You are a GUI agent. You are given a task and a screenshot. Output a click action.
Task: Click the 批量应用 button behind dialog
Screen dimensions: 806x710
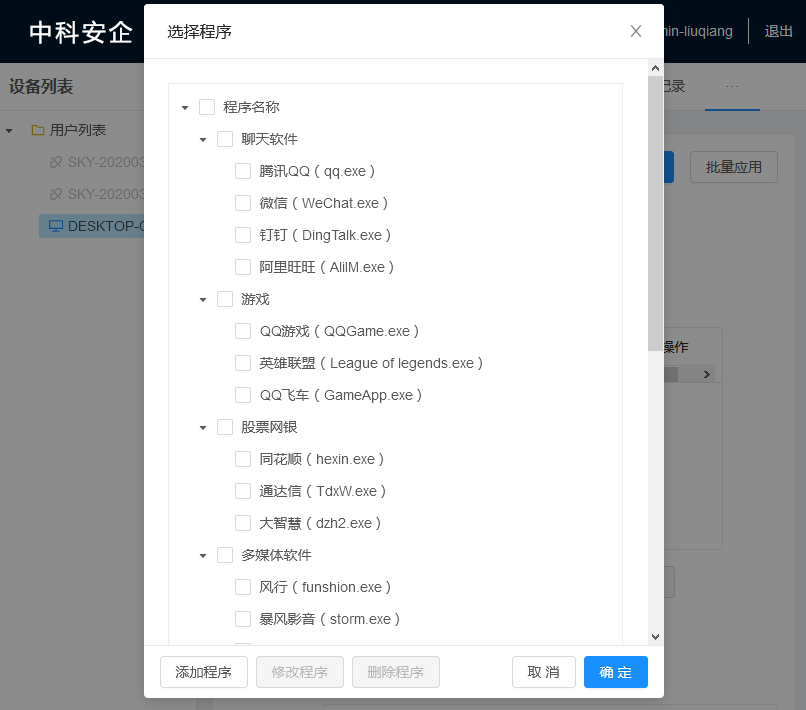coord(734,167)
